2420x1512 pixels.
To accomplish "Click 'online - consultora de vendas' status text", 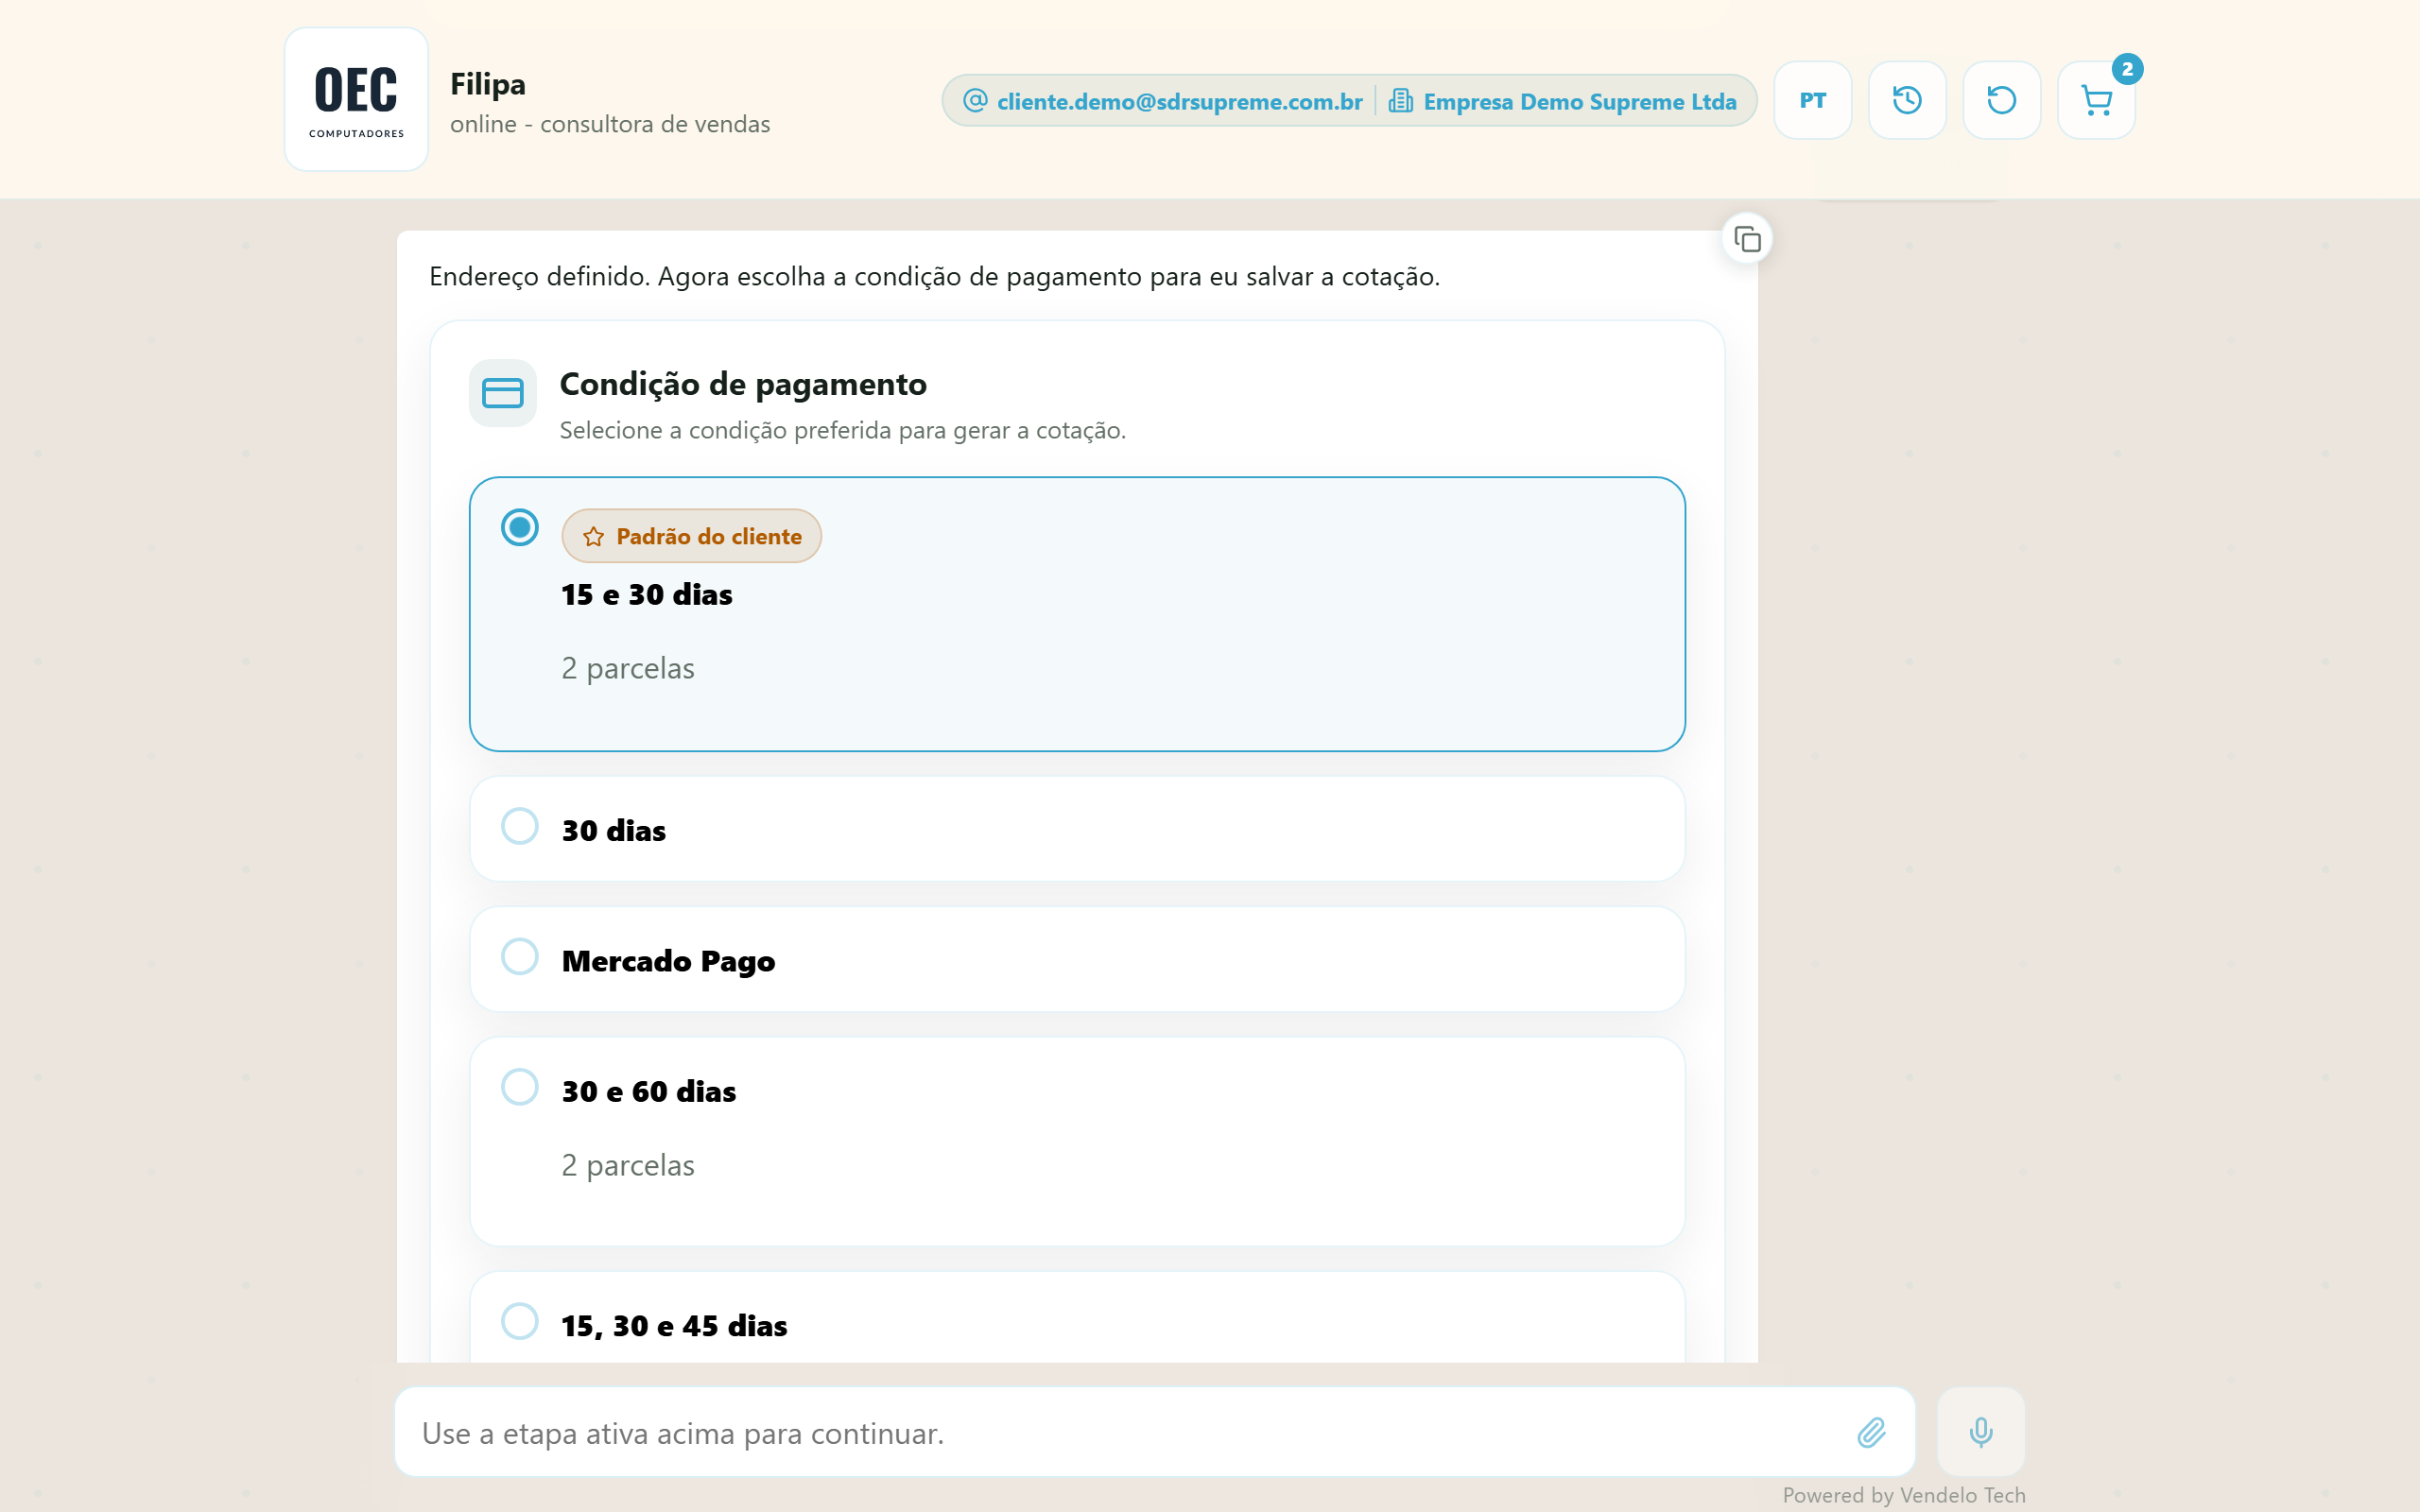I will coord(610,125).
